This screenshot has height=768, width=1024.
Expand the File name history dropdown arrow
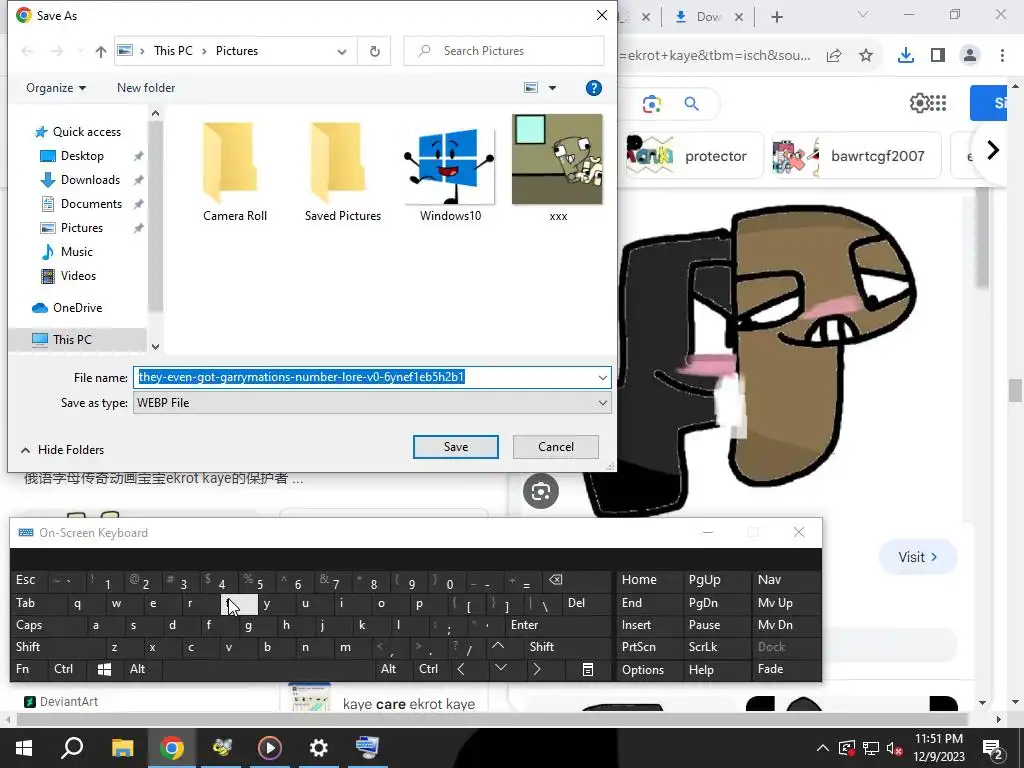(x=602, y=377)
